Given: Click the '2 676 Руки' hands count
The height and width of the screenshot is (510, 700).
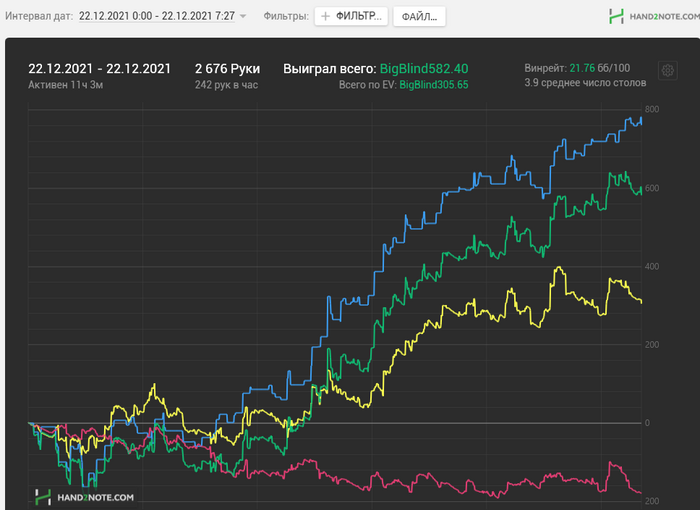Looking at the screenshot, I should (227, 69).
